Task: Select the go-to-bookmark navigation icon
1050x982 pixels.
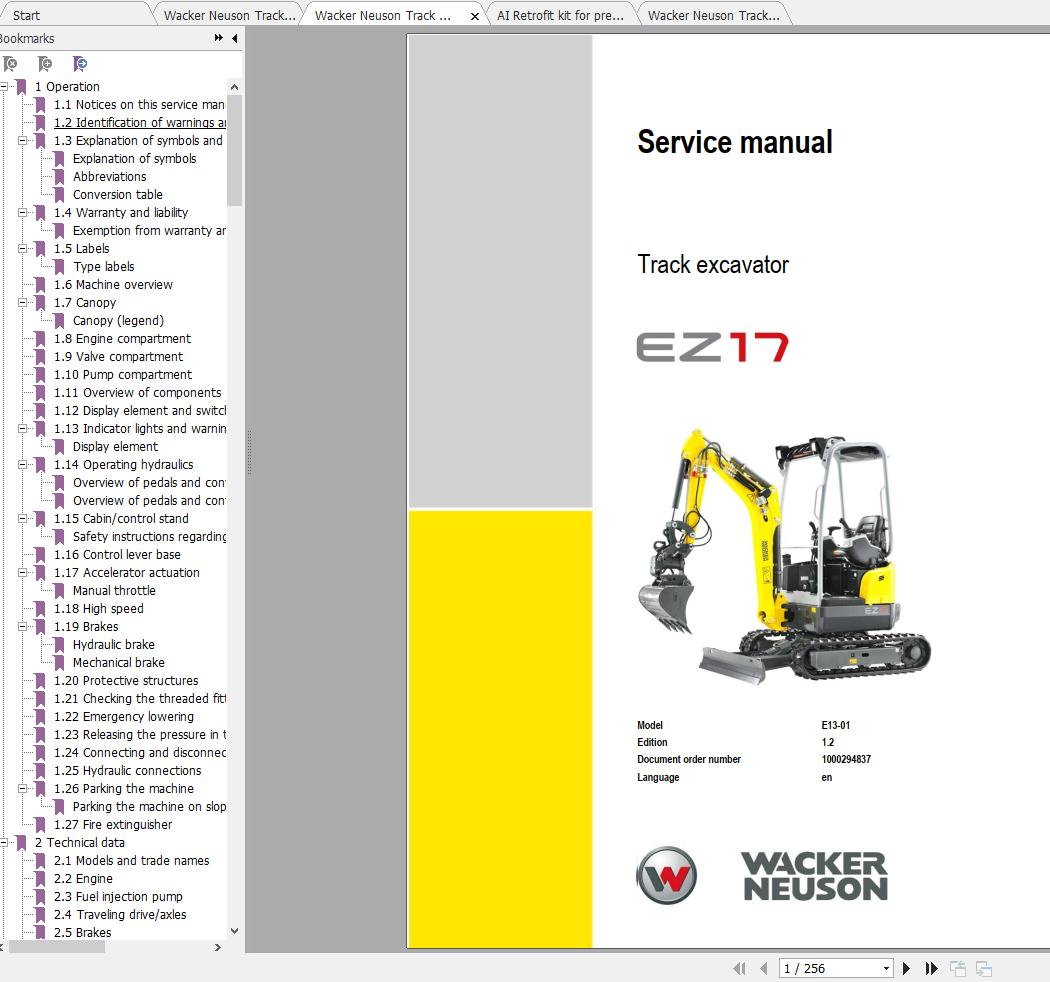Action: [80, 63]
